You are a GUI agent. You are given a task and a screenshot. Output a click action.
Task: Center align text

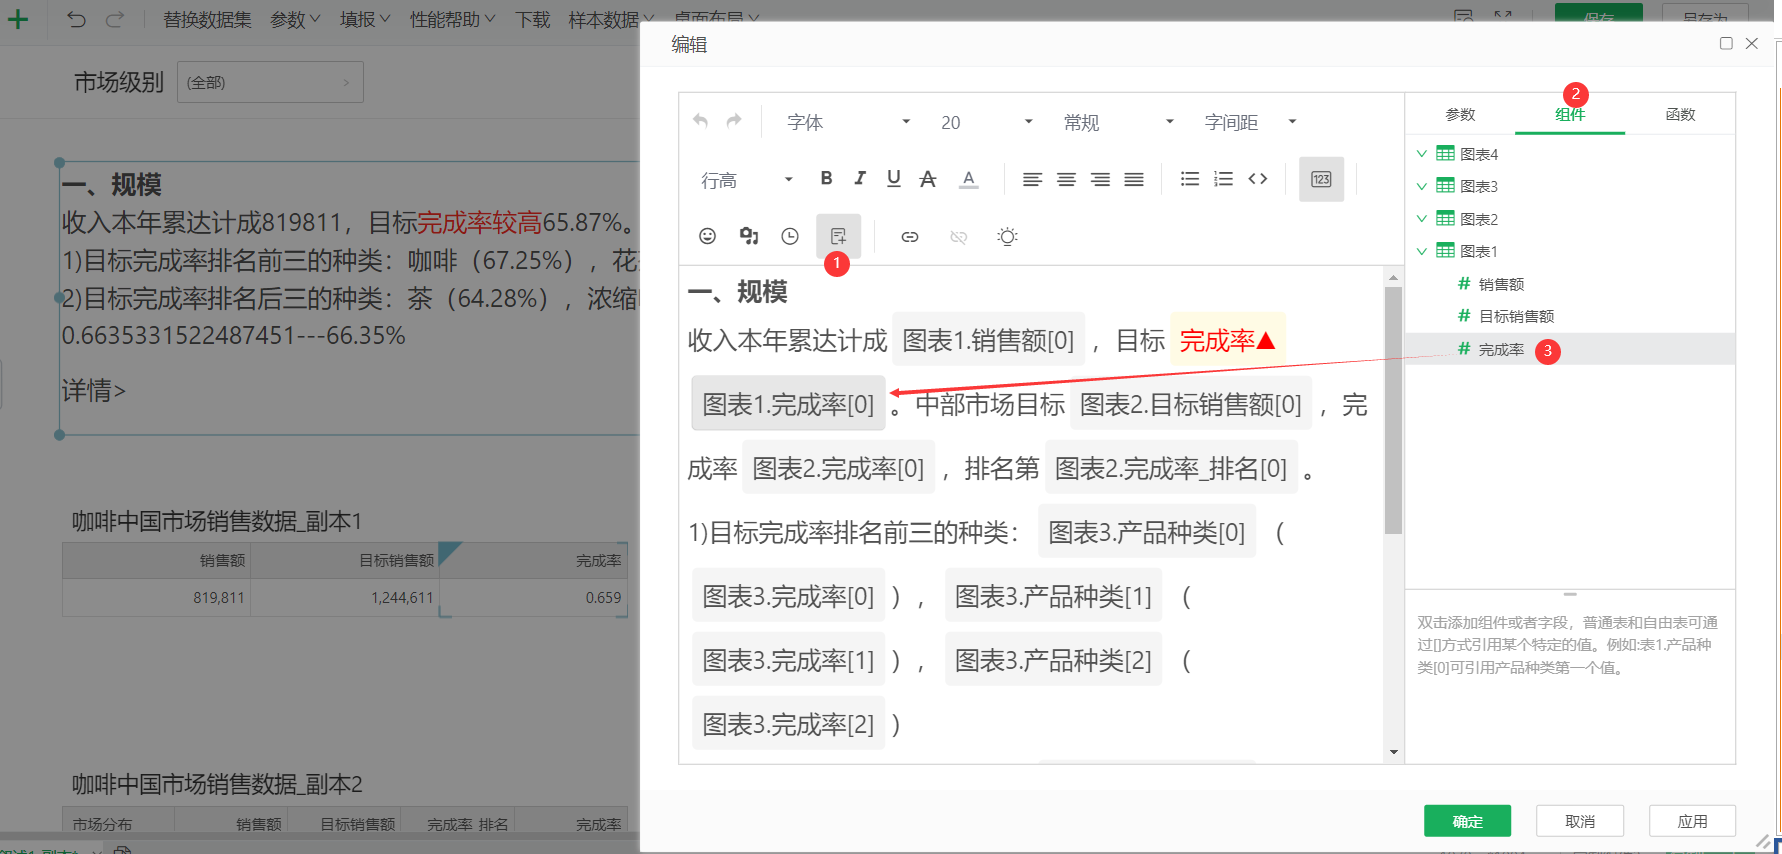click(x=1067, y=179)
